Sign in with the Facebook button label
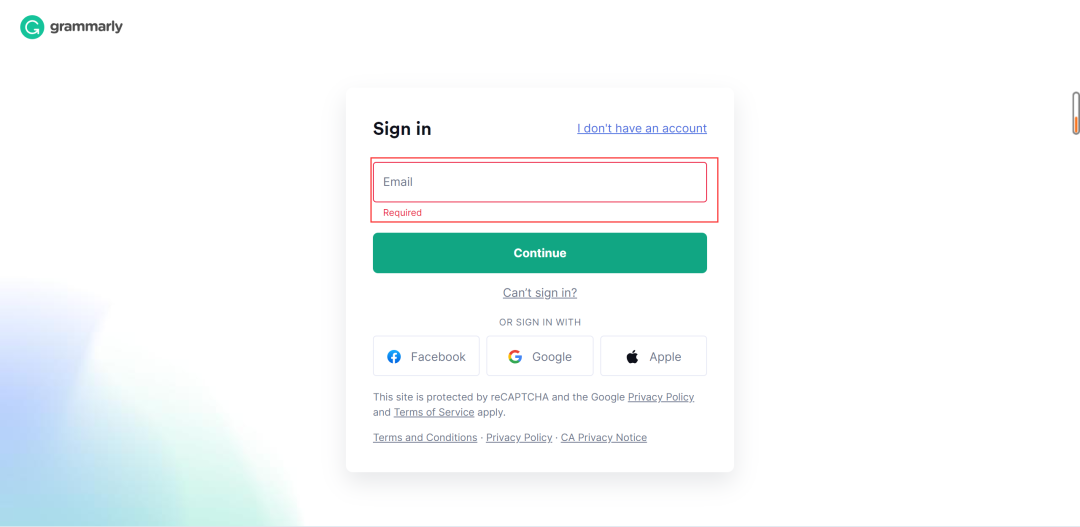The height and width of the screenshot is (527, 1080). pyautogui.click(x=438, y=357)
